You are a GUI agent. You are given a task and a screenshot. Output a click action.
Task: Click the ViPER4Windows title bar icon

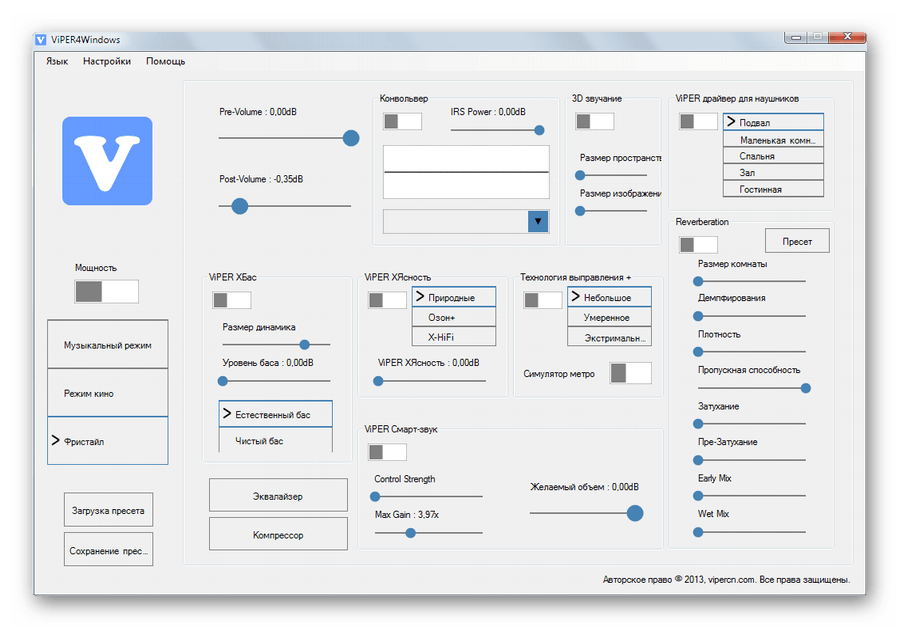pos(40,40)
